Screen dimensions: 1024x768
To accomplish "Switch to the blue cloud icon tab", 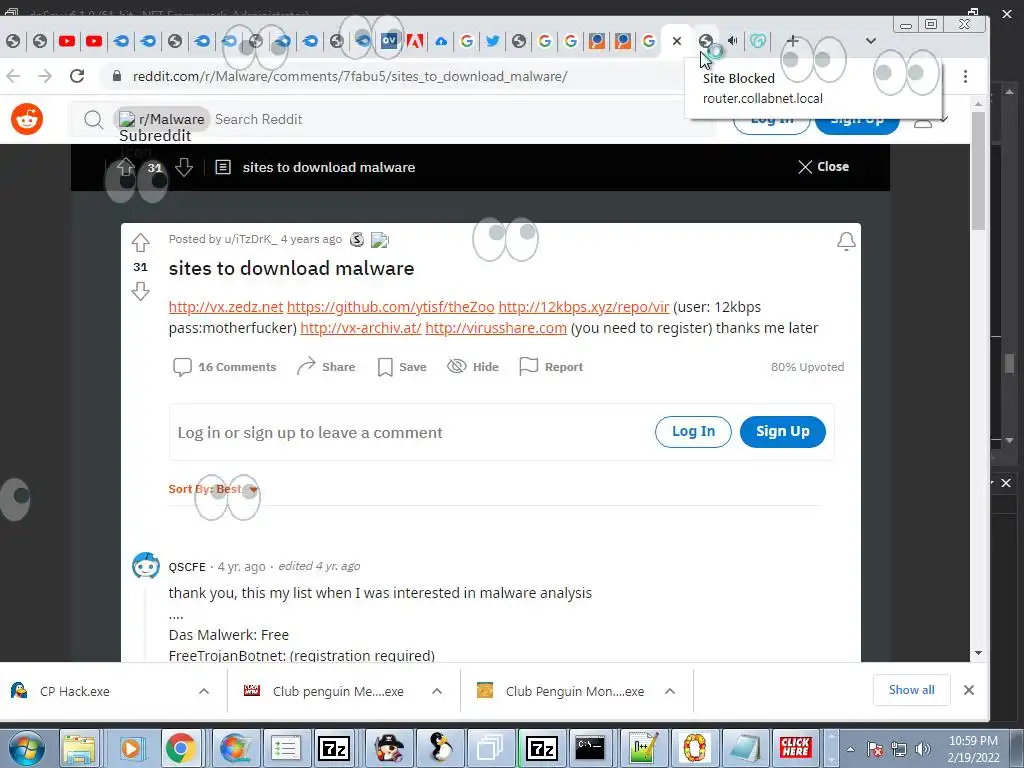I will [x=441, y=41].
